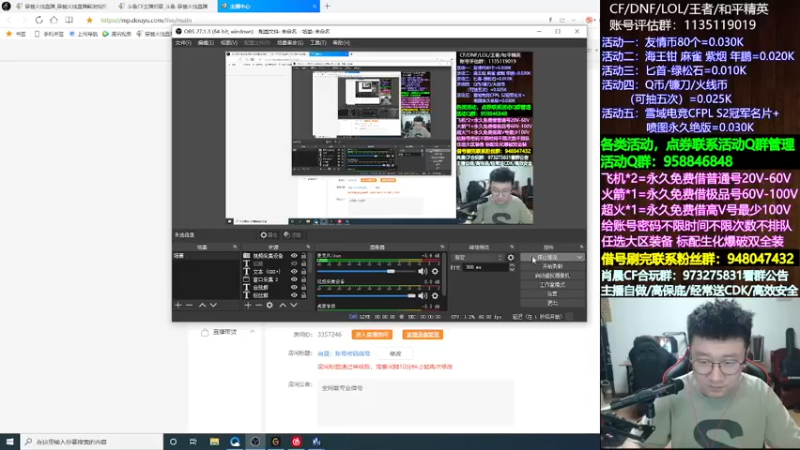Remove selected source with Sources minus icon
The height and width of the screenshot is (450, 800).
point(259,305)
